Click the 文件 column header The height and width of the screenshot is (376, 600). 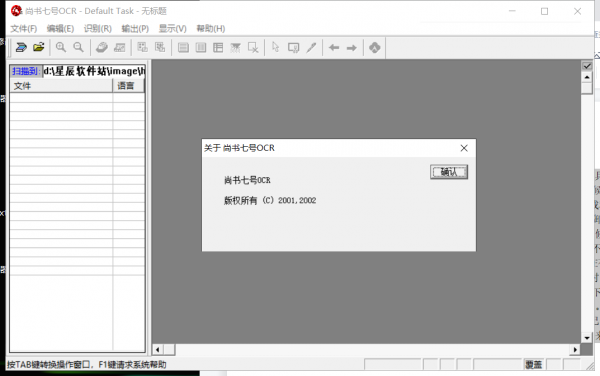(x=61, y=86)
